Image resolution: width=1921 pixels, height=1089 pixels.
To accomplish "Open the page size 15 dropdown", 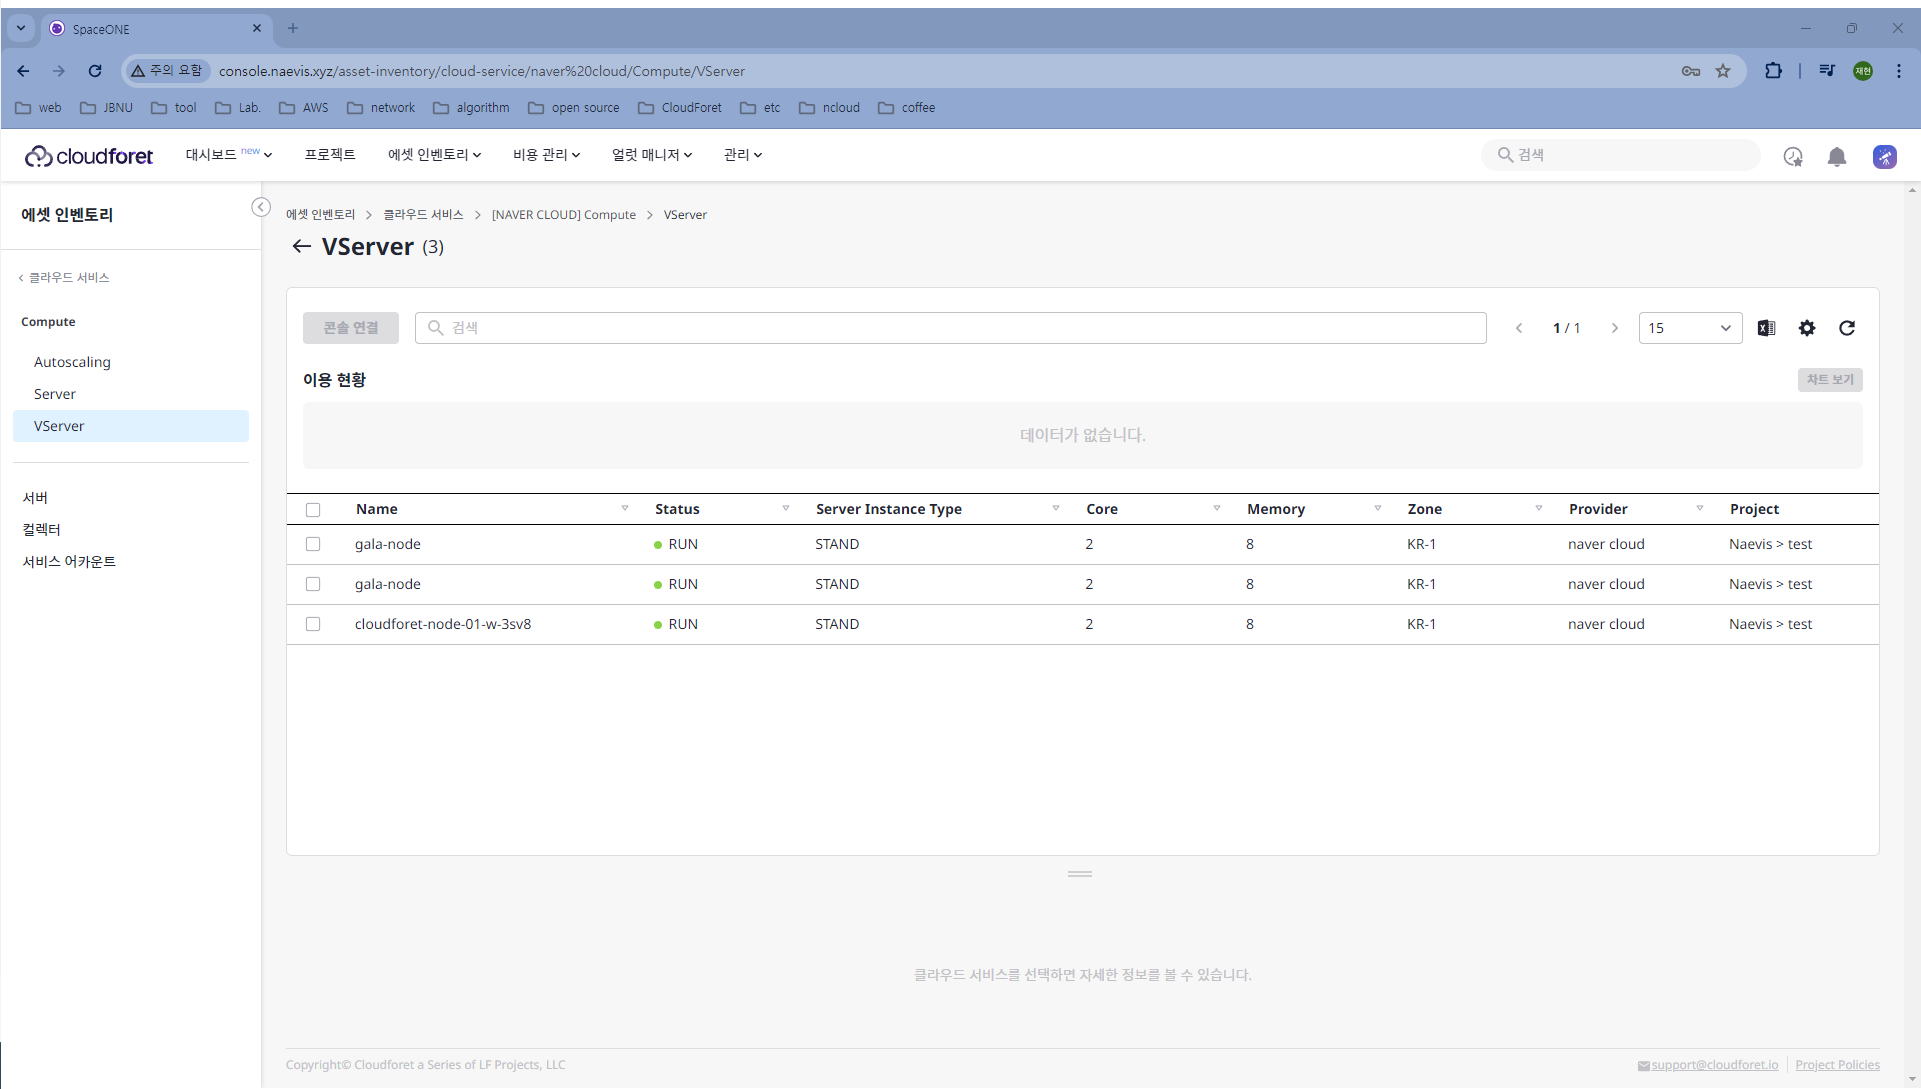I will pos(1689,328).
